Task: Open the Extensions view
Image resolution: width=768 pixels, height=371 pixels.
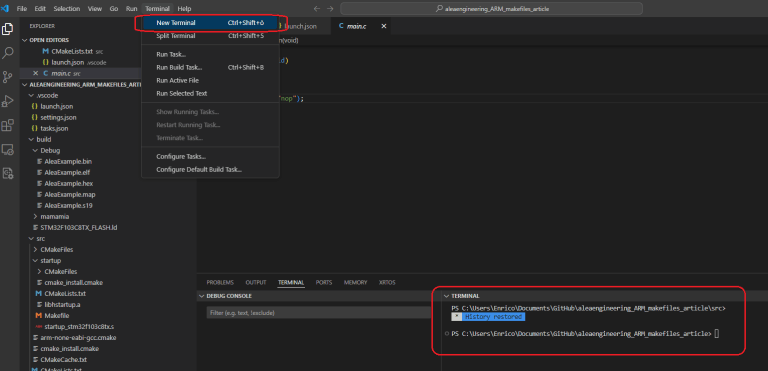Action: tap(7, 125)
